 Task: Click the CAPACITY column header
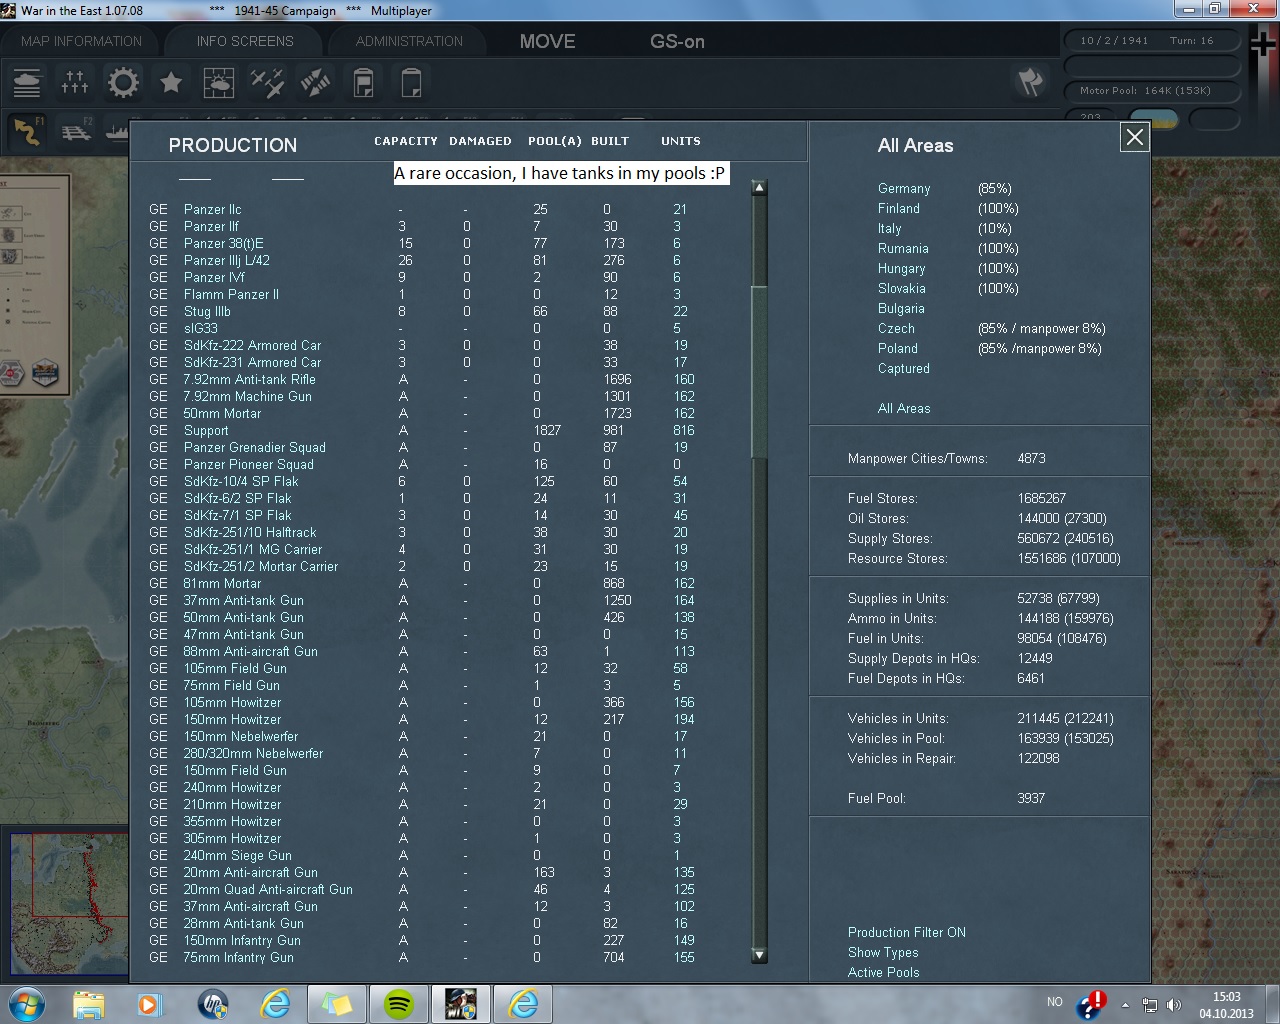tap(406, 141)
